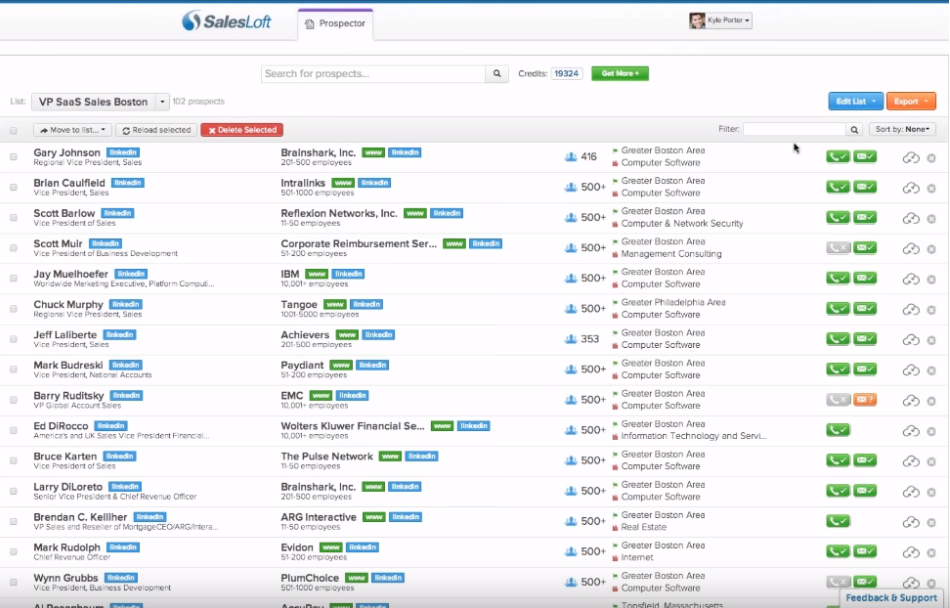Click Delete Selected button
Screen dimensions: 950x608
[242, 130]
